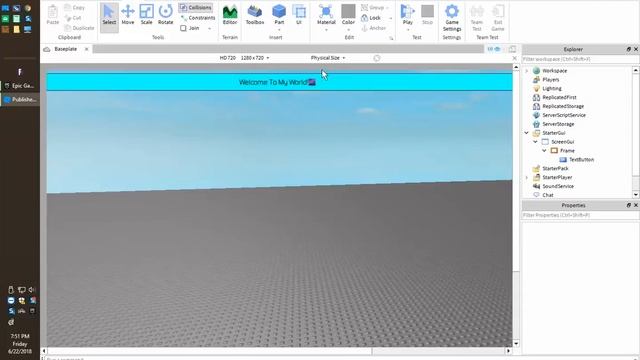Open the 1280 x 720 resolution dropdown
Viewport: 640px width, 360px height.
(255, 58)
